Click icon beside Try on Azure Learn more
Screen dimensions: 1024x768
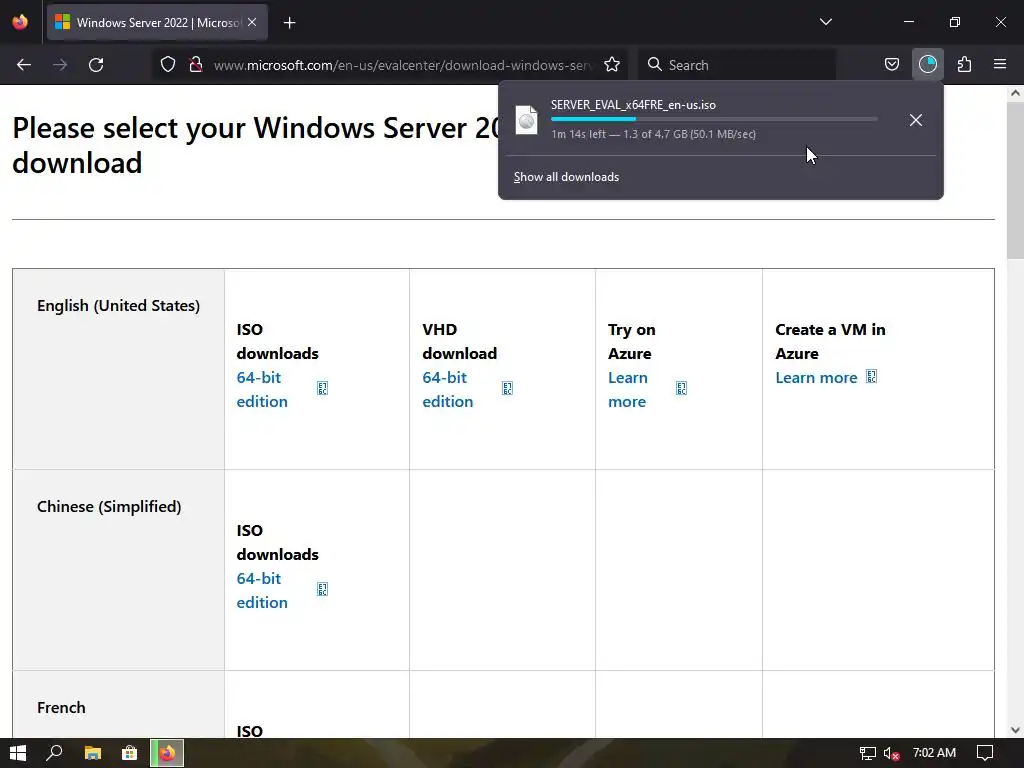(x=681, y=389)
